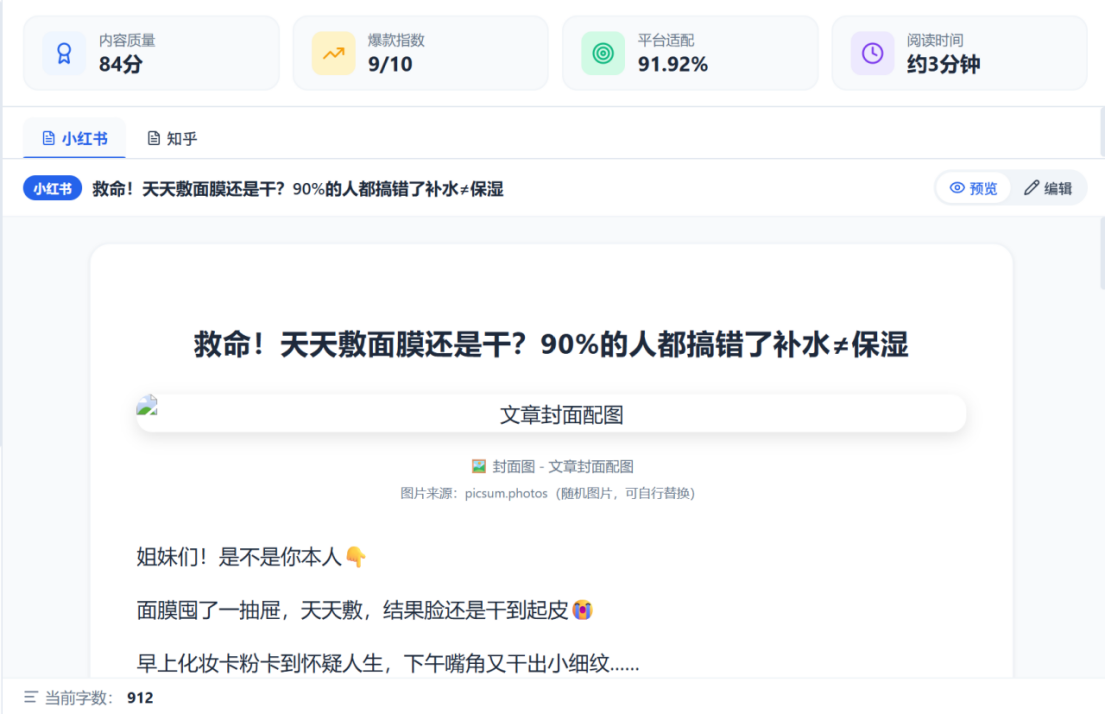Click the blue 小红书 platform badge
The image size is (1106, 714).
tap(52, 188)
